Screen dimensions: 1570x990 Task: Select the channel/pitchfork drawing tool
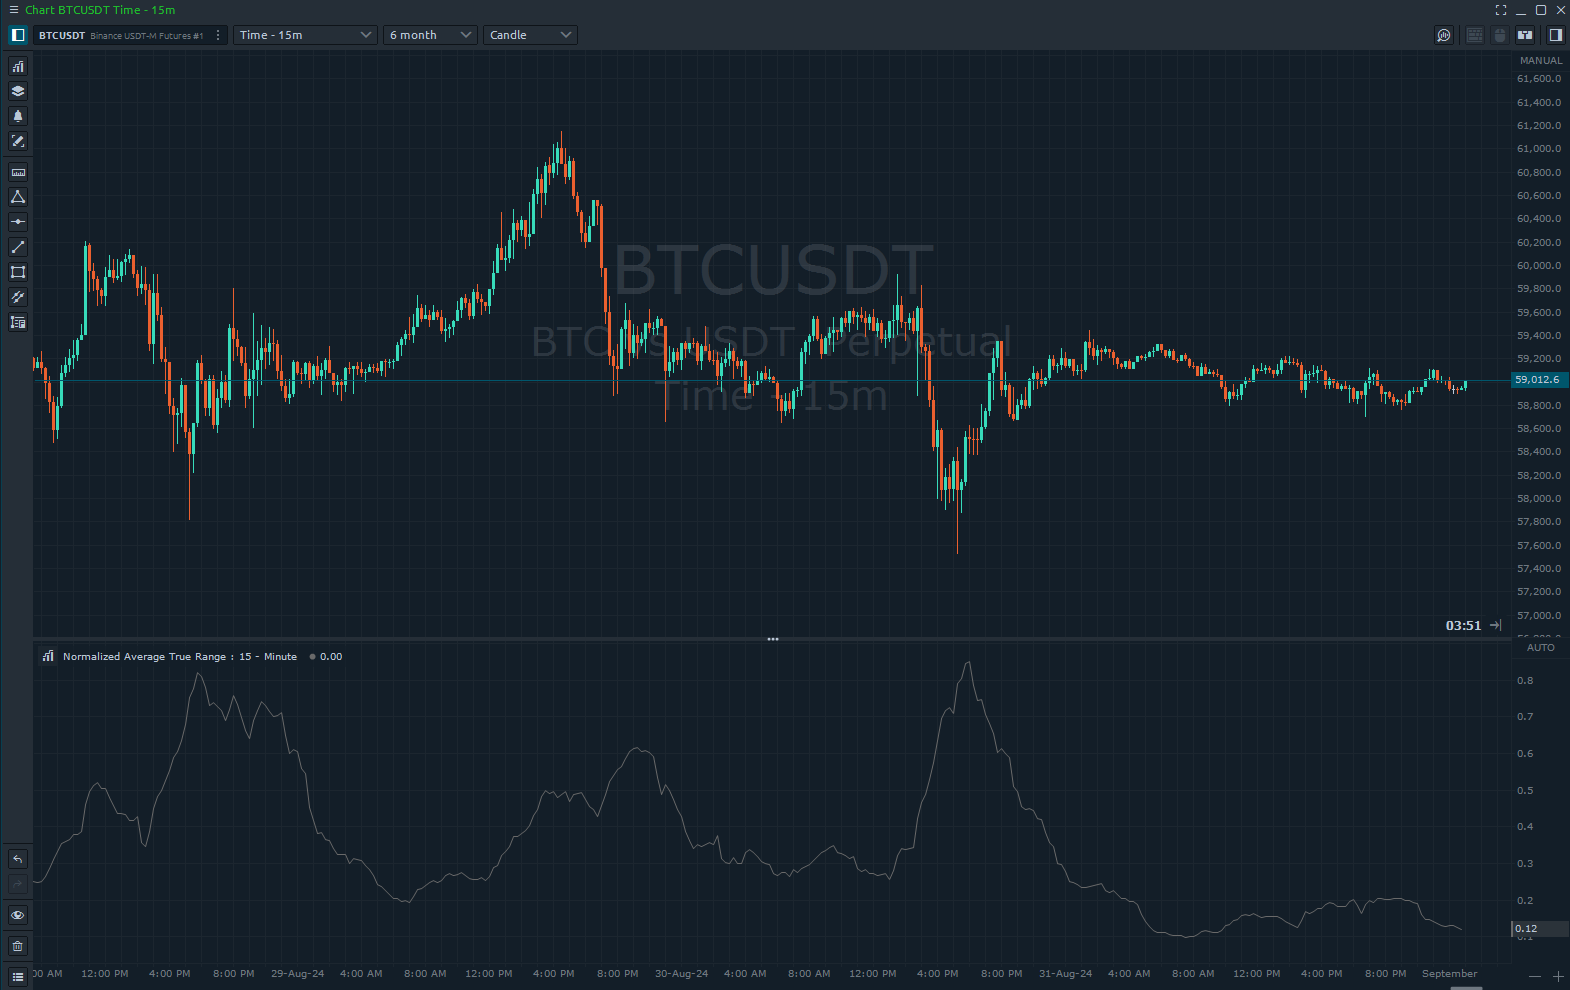(18, 297)
